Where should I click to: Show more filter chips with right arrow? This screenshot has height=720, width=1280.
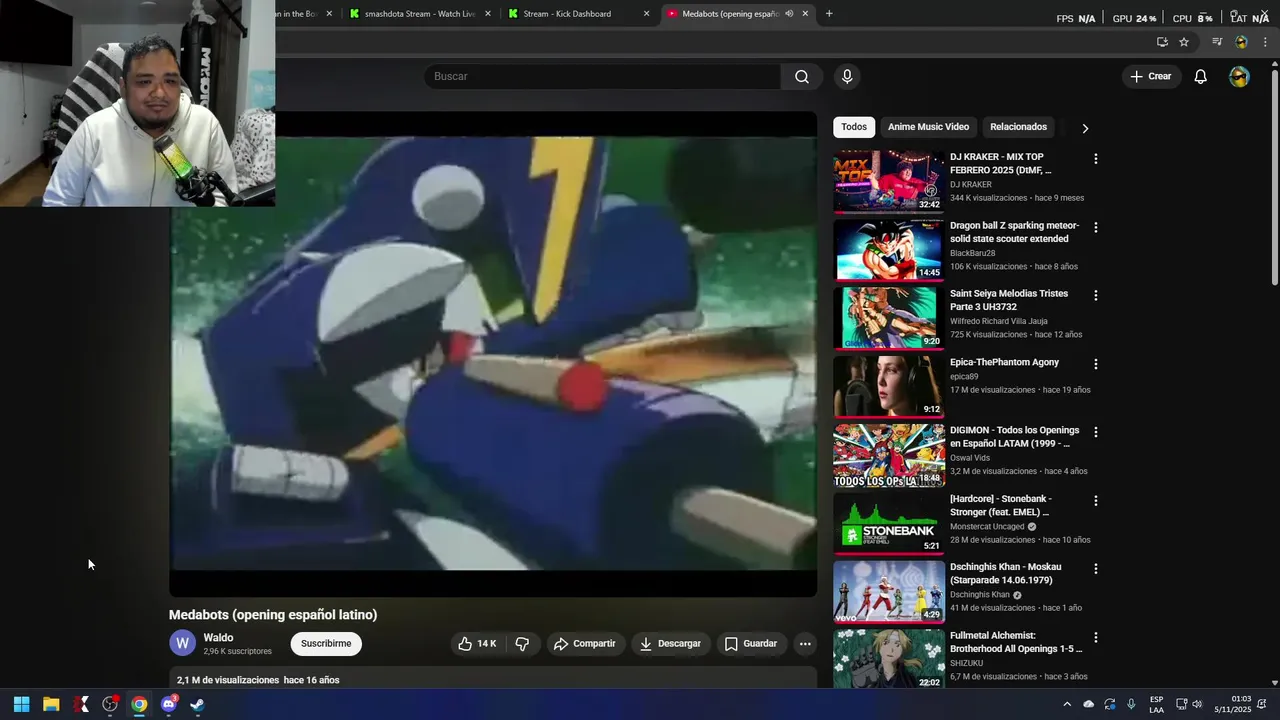point(1085,128)
